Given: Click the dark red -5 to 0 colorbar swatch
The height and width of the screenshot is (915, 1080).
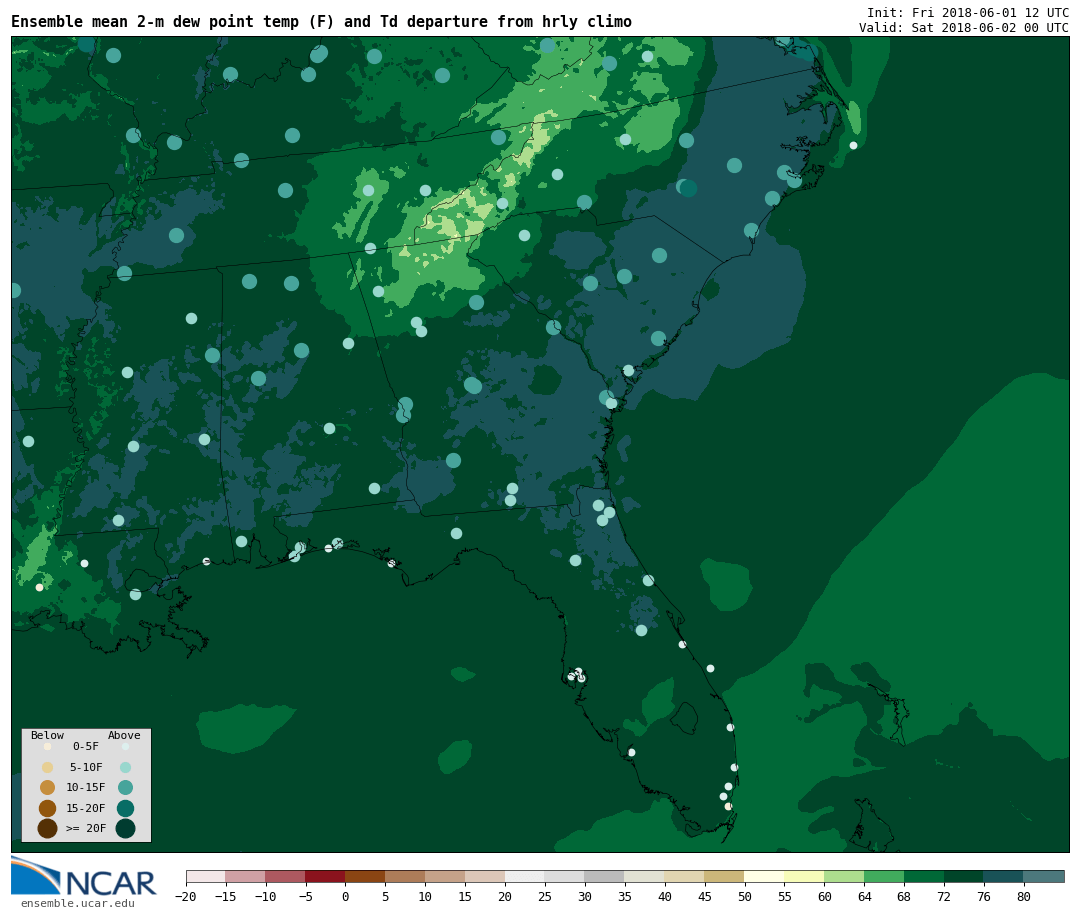Looking at the screenshot, I should 325,877.
